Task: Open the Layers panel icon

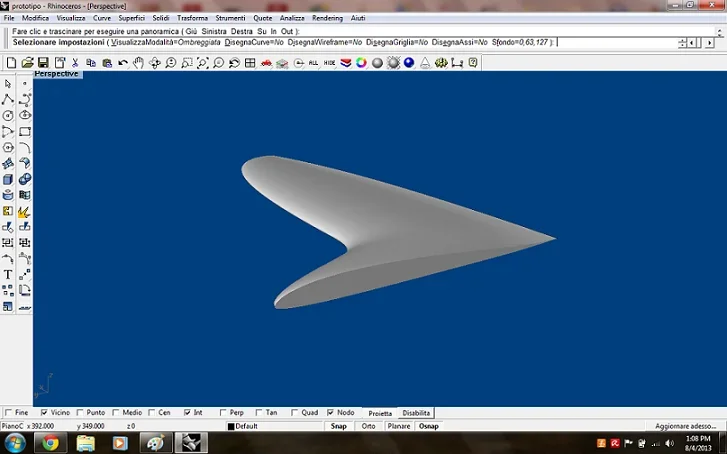Action: coord(345,63)
